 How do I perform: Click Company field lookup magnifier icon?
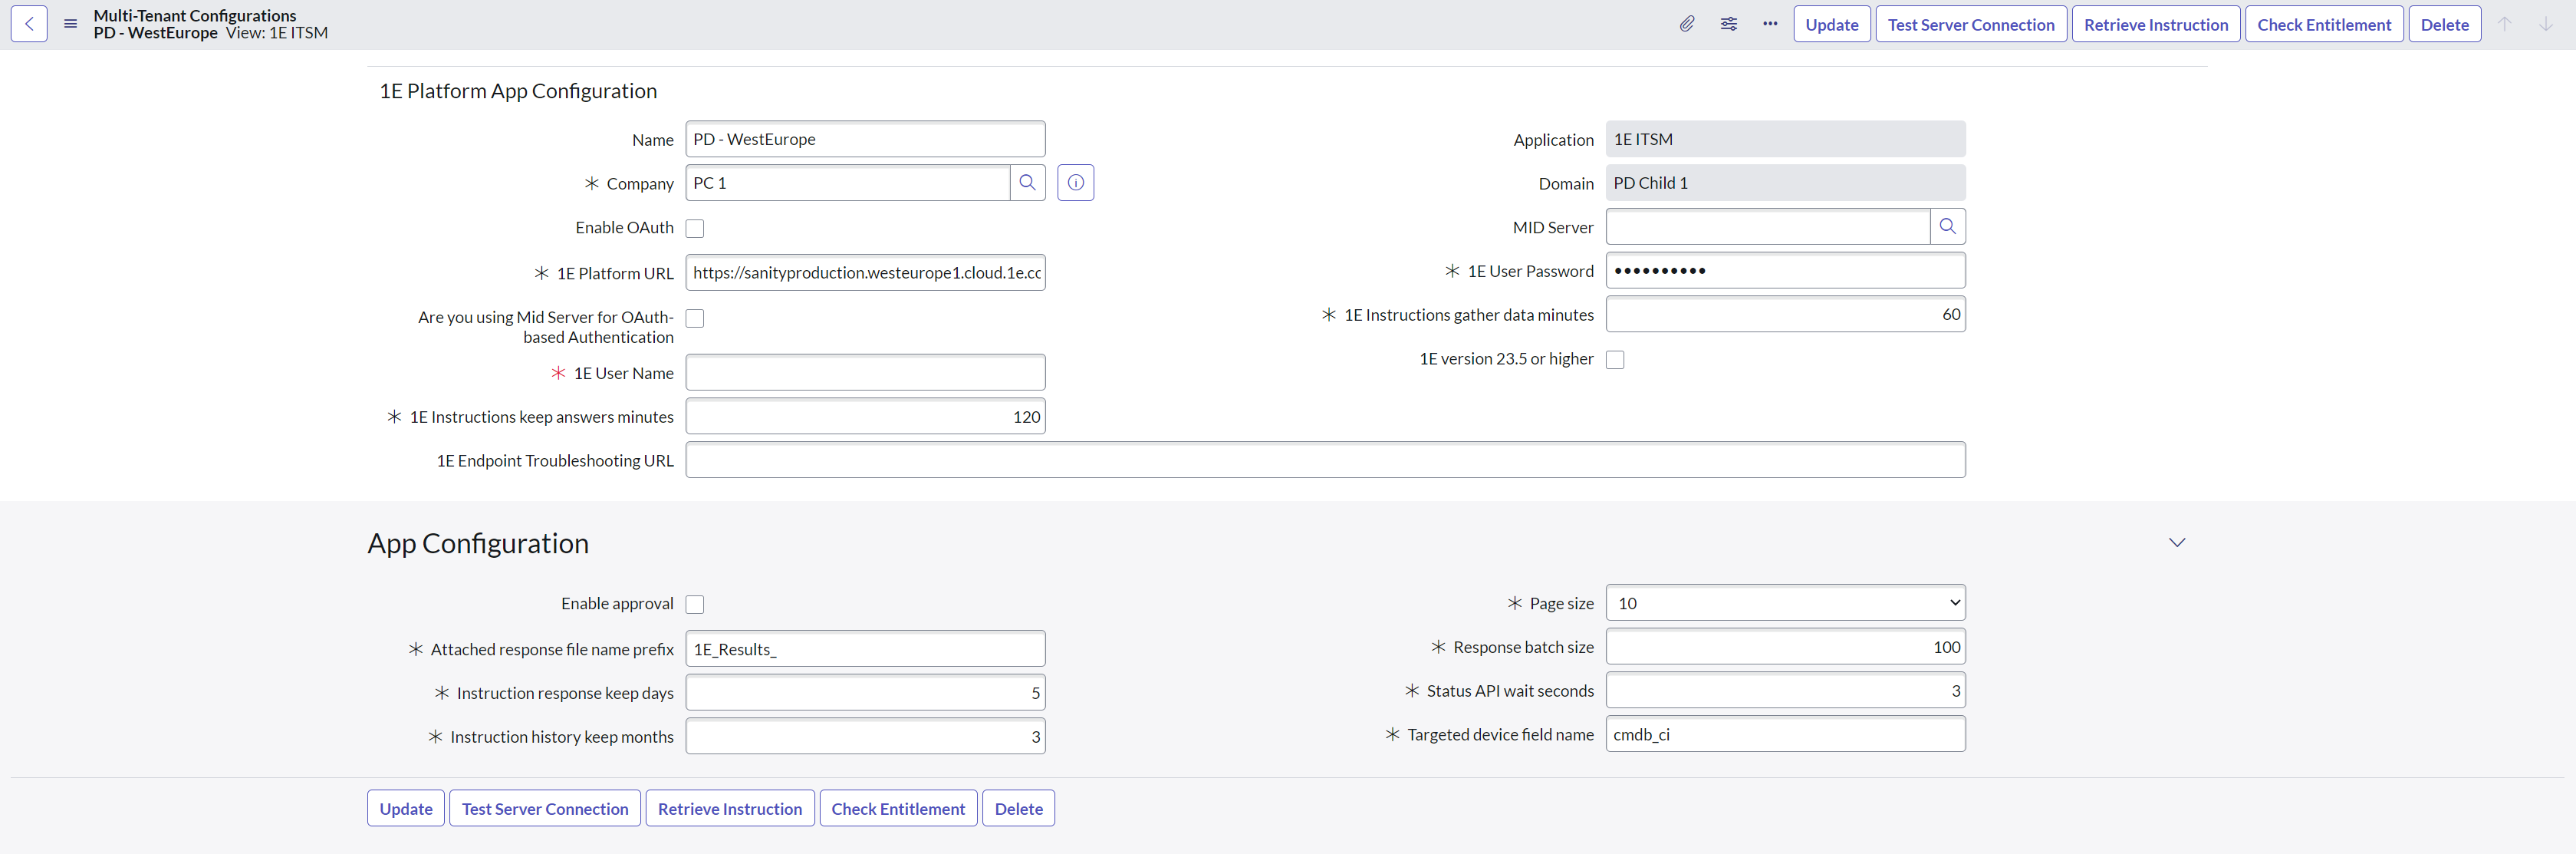(x=1027, y=183)
